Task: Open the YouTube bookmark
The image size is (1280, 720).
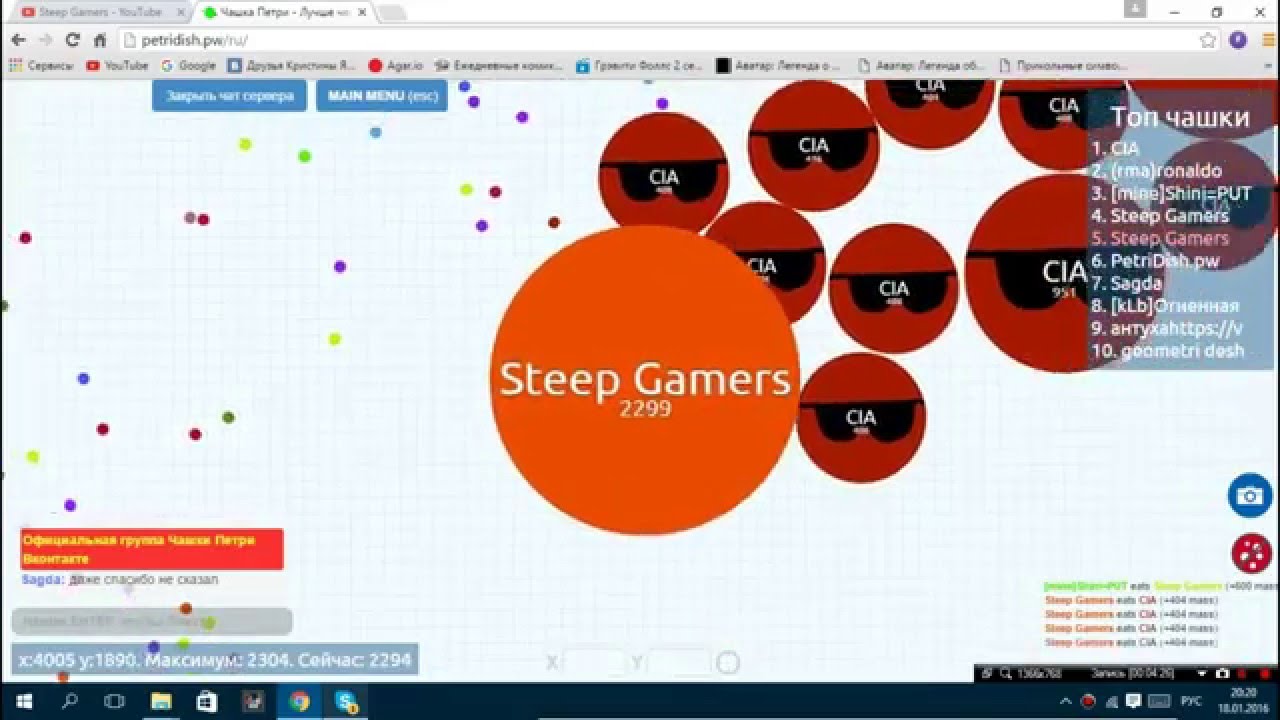Action: 117,65
